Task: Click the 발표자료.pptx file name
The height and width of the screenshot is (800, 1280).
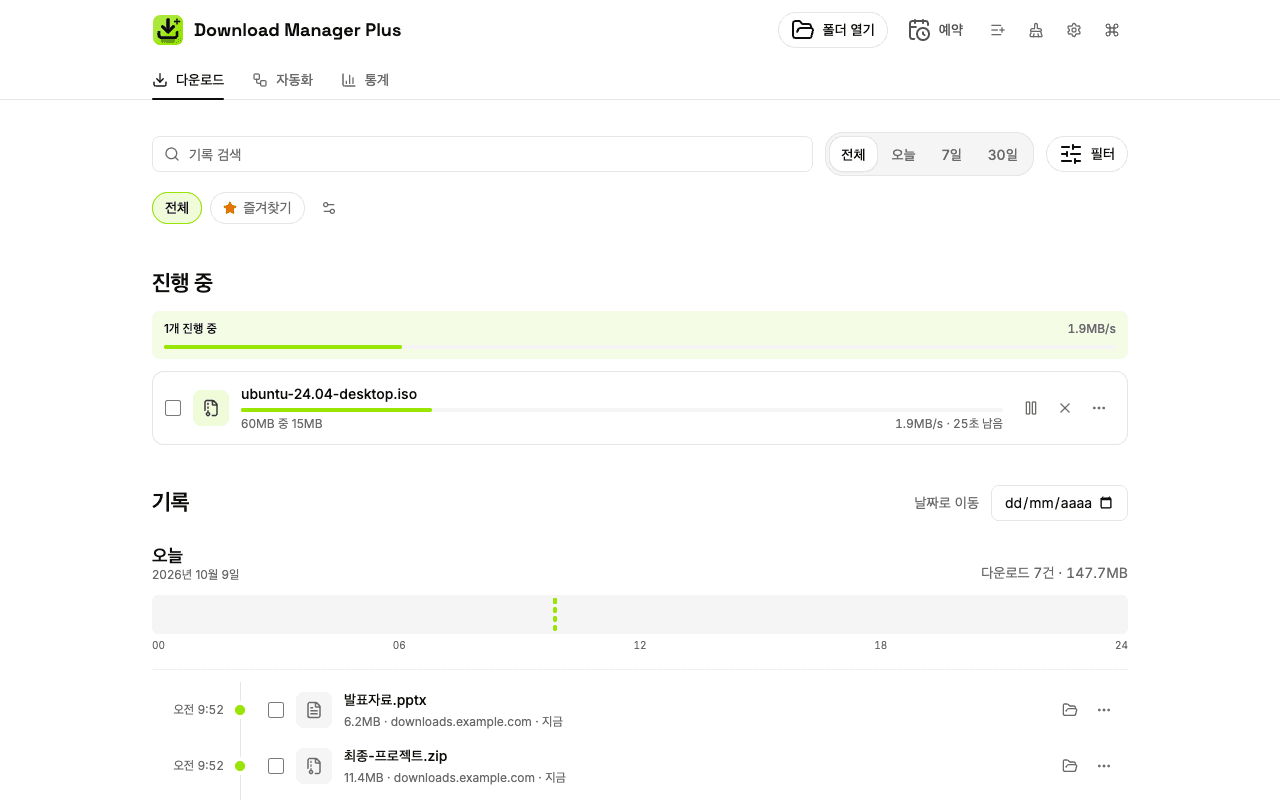Action: [x=385, y=700]
